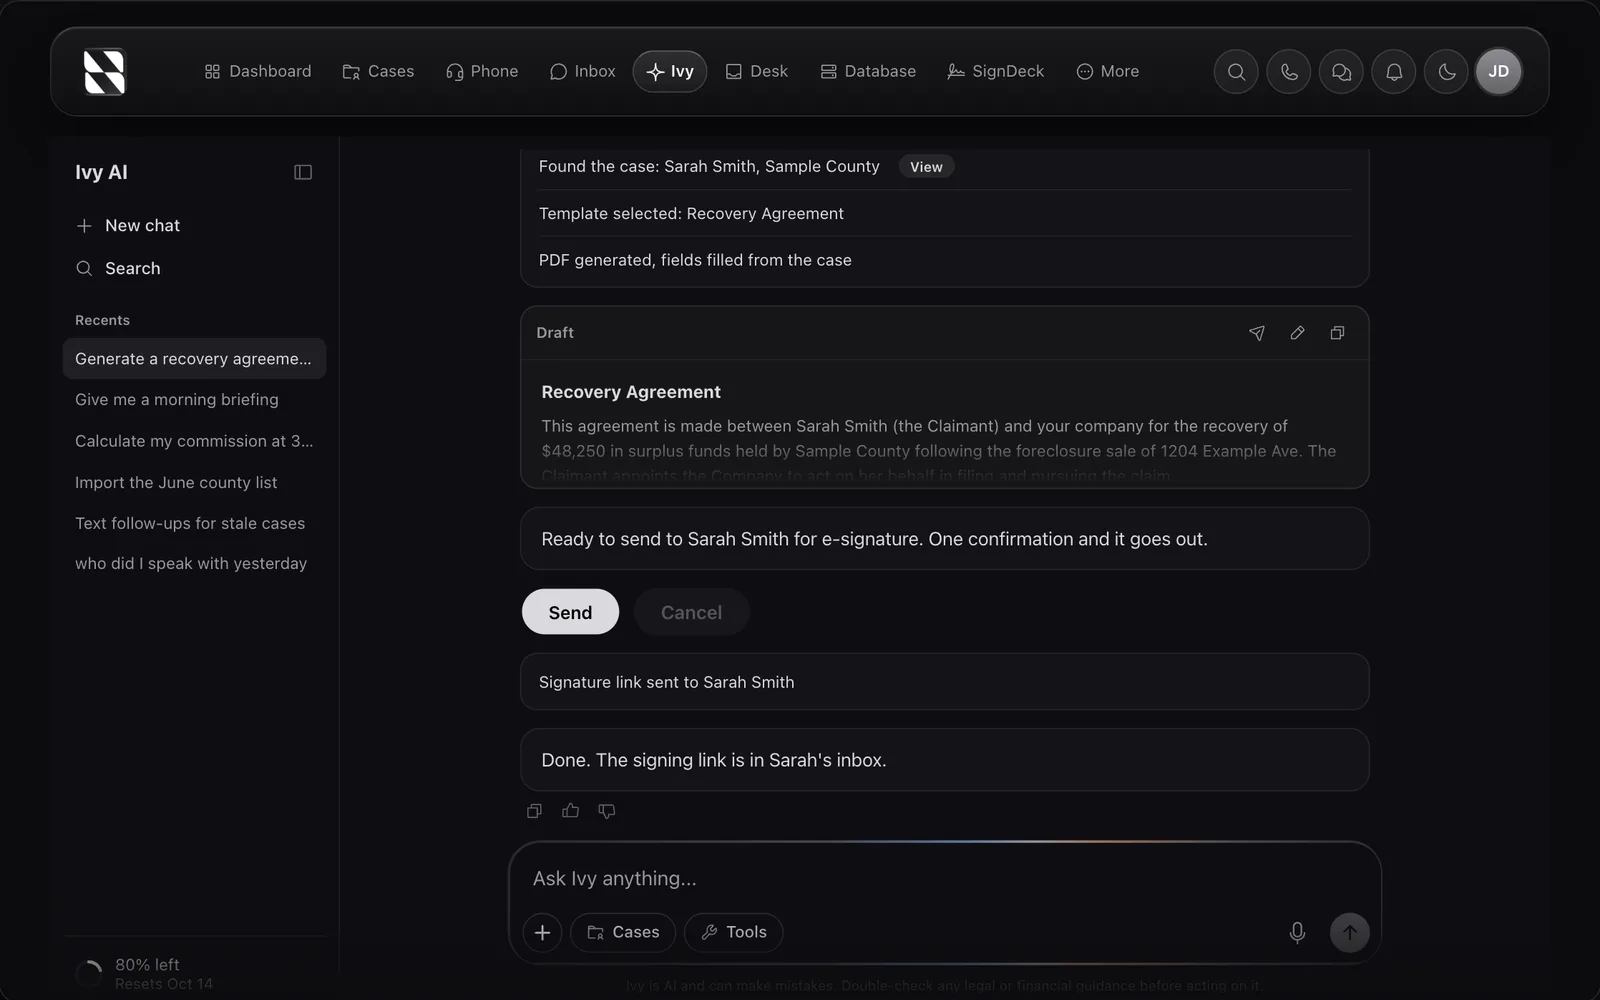The image size is (1600, 1000).
Task: Copy Ivy's response below the message
Action: coord(534,811)
